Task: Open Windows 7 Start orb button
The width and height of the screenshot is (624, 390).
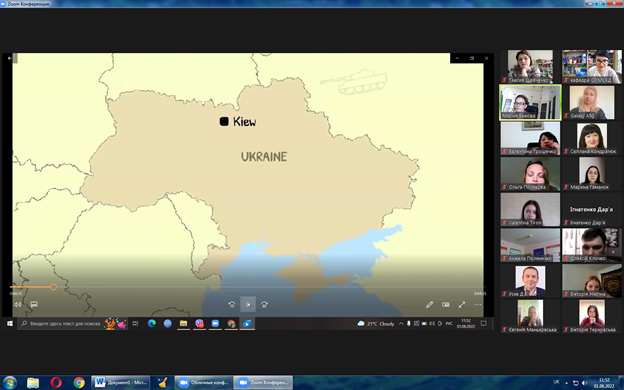Action: coord(10,383)
